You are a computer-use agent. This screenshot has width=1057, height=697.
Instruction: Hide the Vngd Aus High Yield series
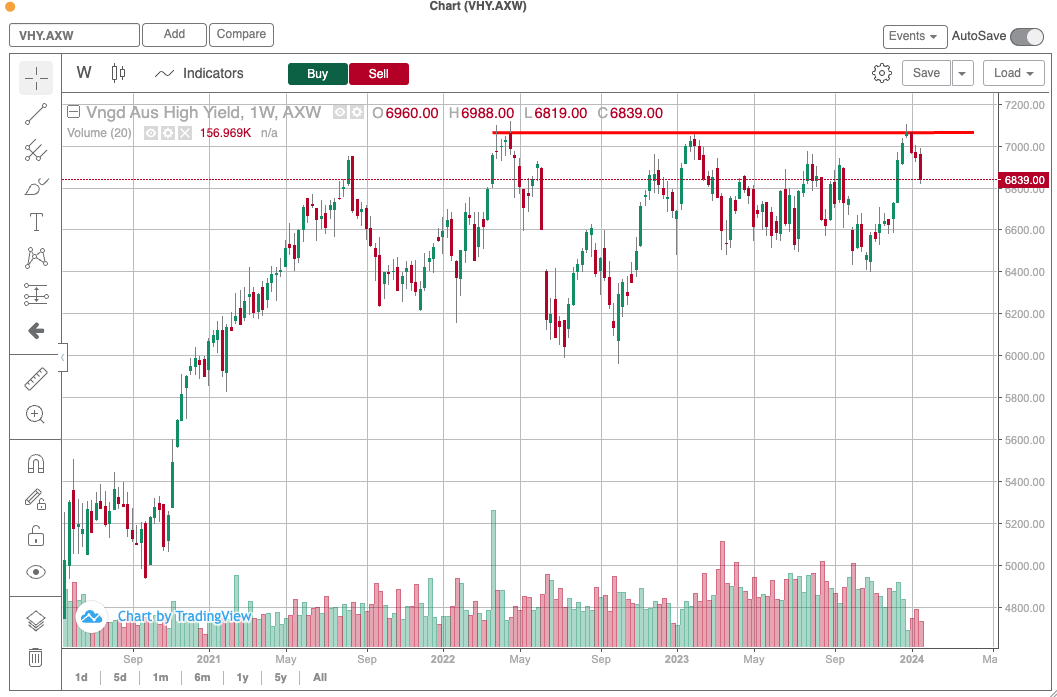(340, 113)
